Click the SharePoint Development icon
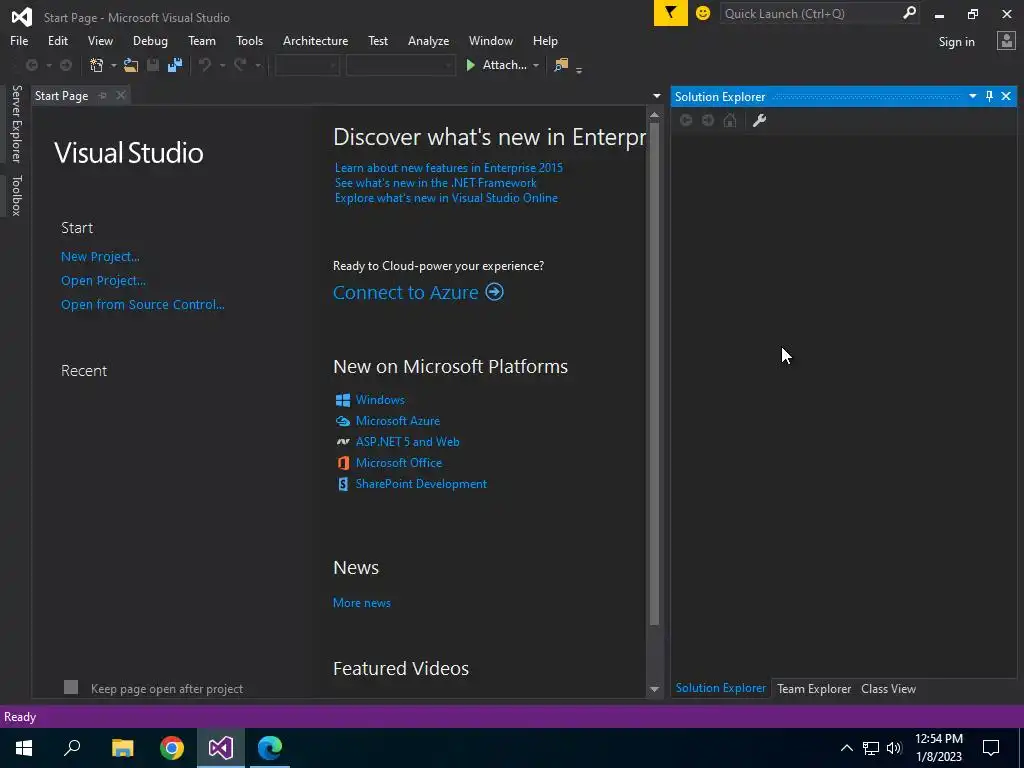The height and width of the screenshot is (768, 1024). 342,484
